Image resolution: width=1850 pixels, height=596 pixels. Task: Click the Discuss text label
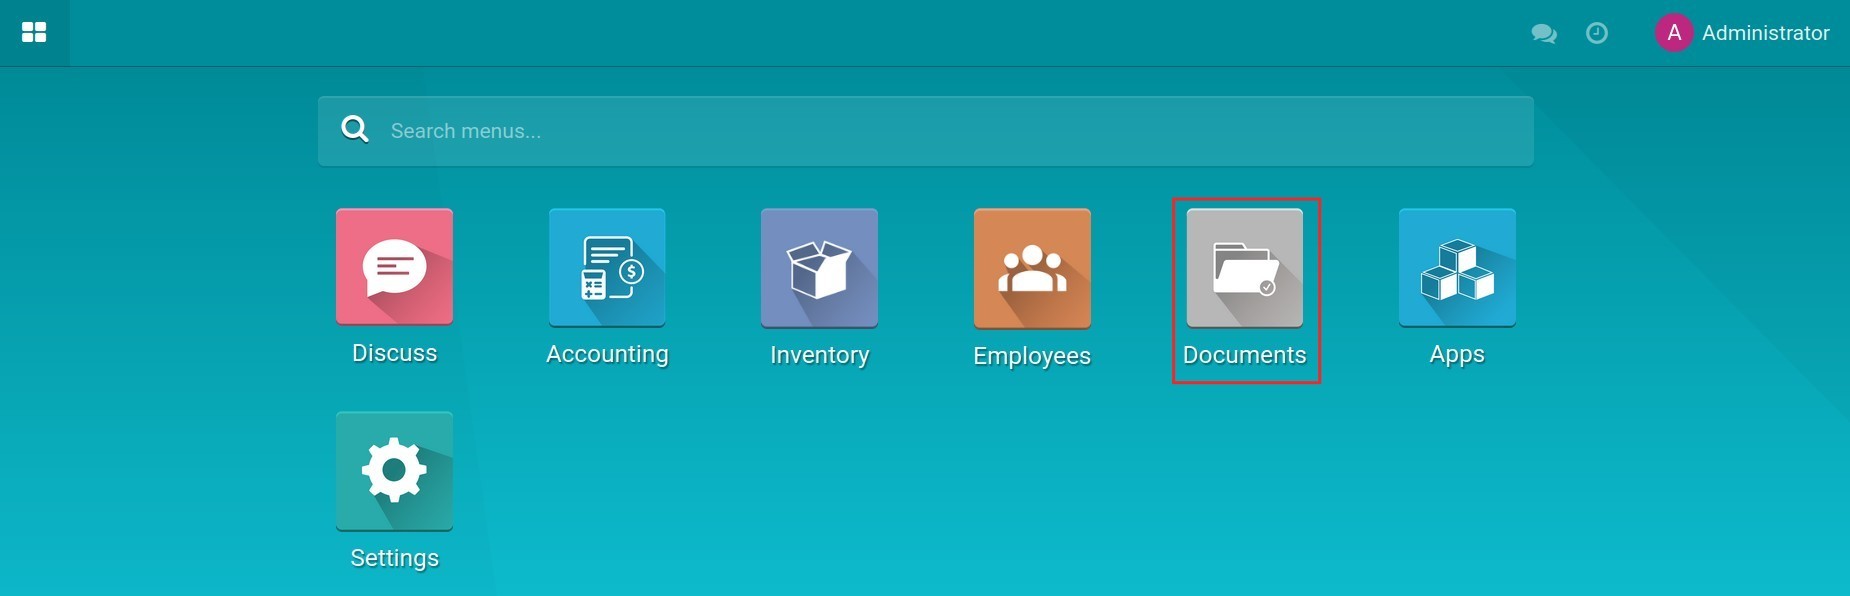point(394,353)
